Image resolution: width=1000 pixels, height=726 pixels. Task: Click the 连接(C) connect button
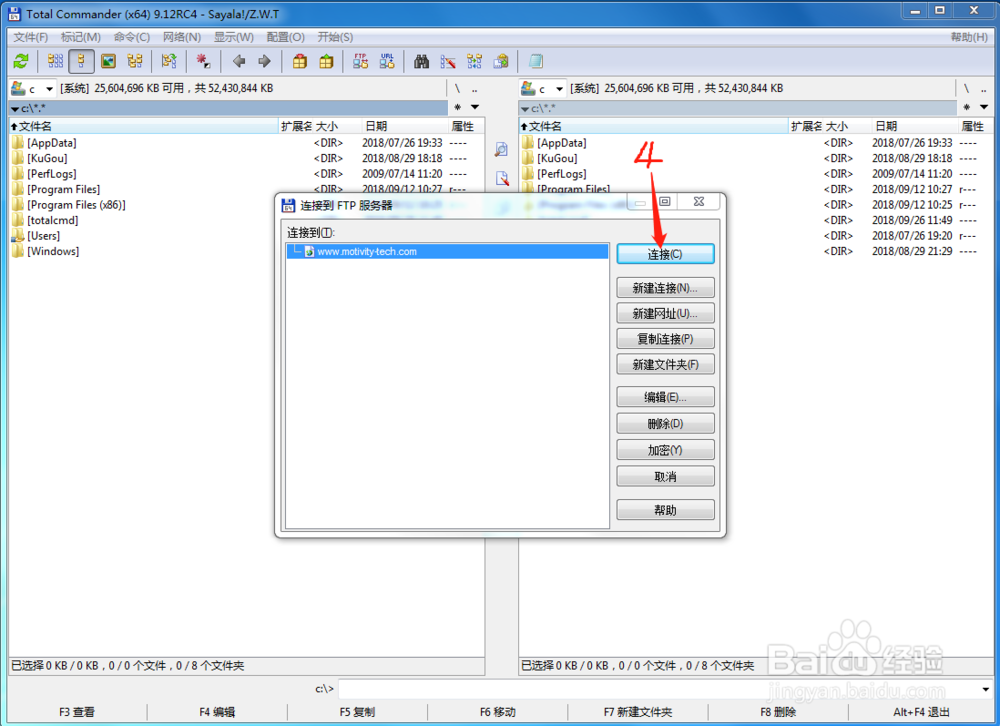665,254
